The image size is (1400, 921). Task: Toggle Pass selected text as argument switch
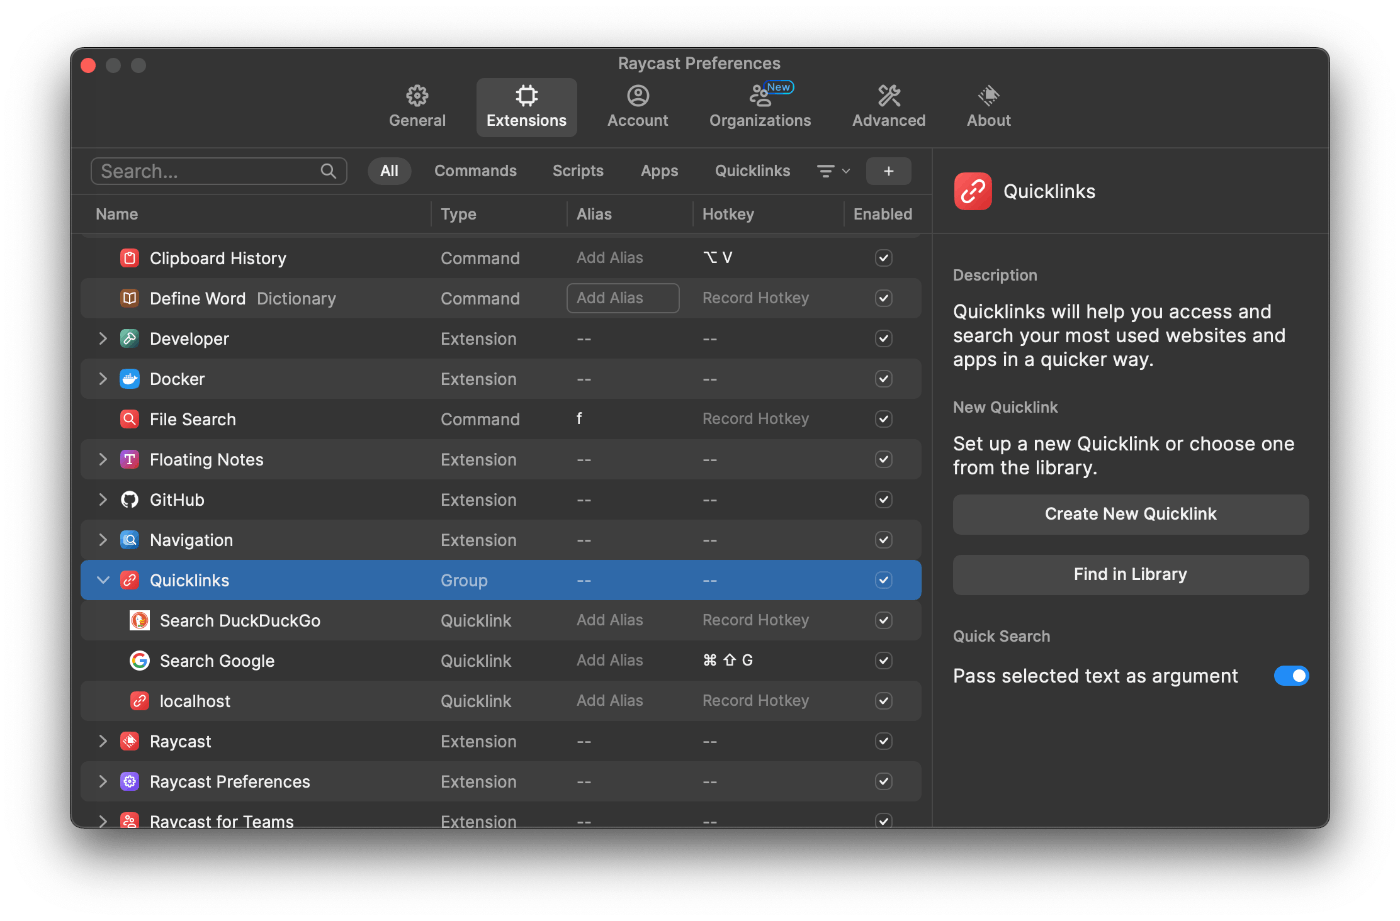1291,676
